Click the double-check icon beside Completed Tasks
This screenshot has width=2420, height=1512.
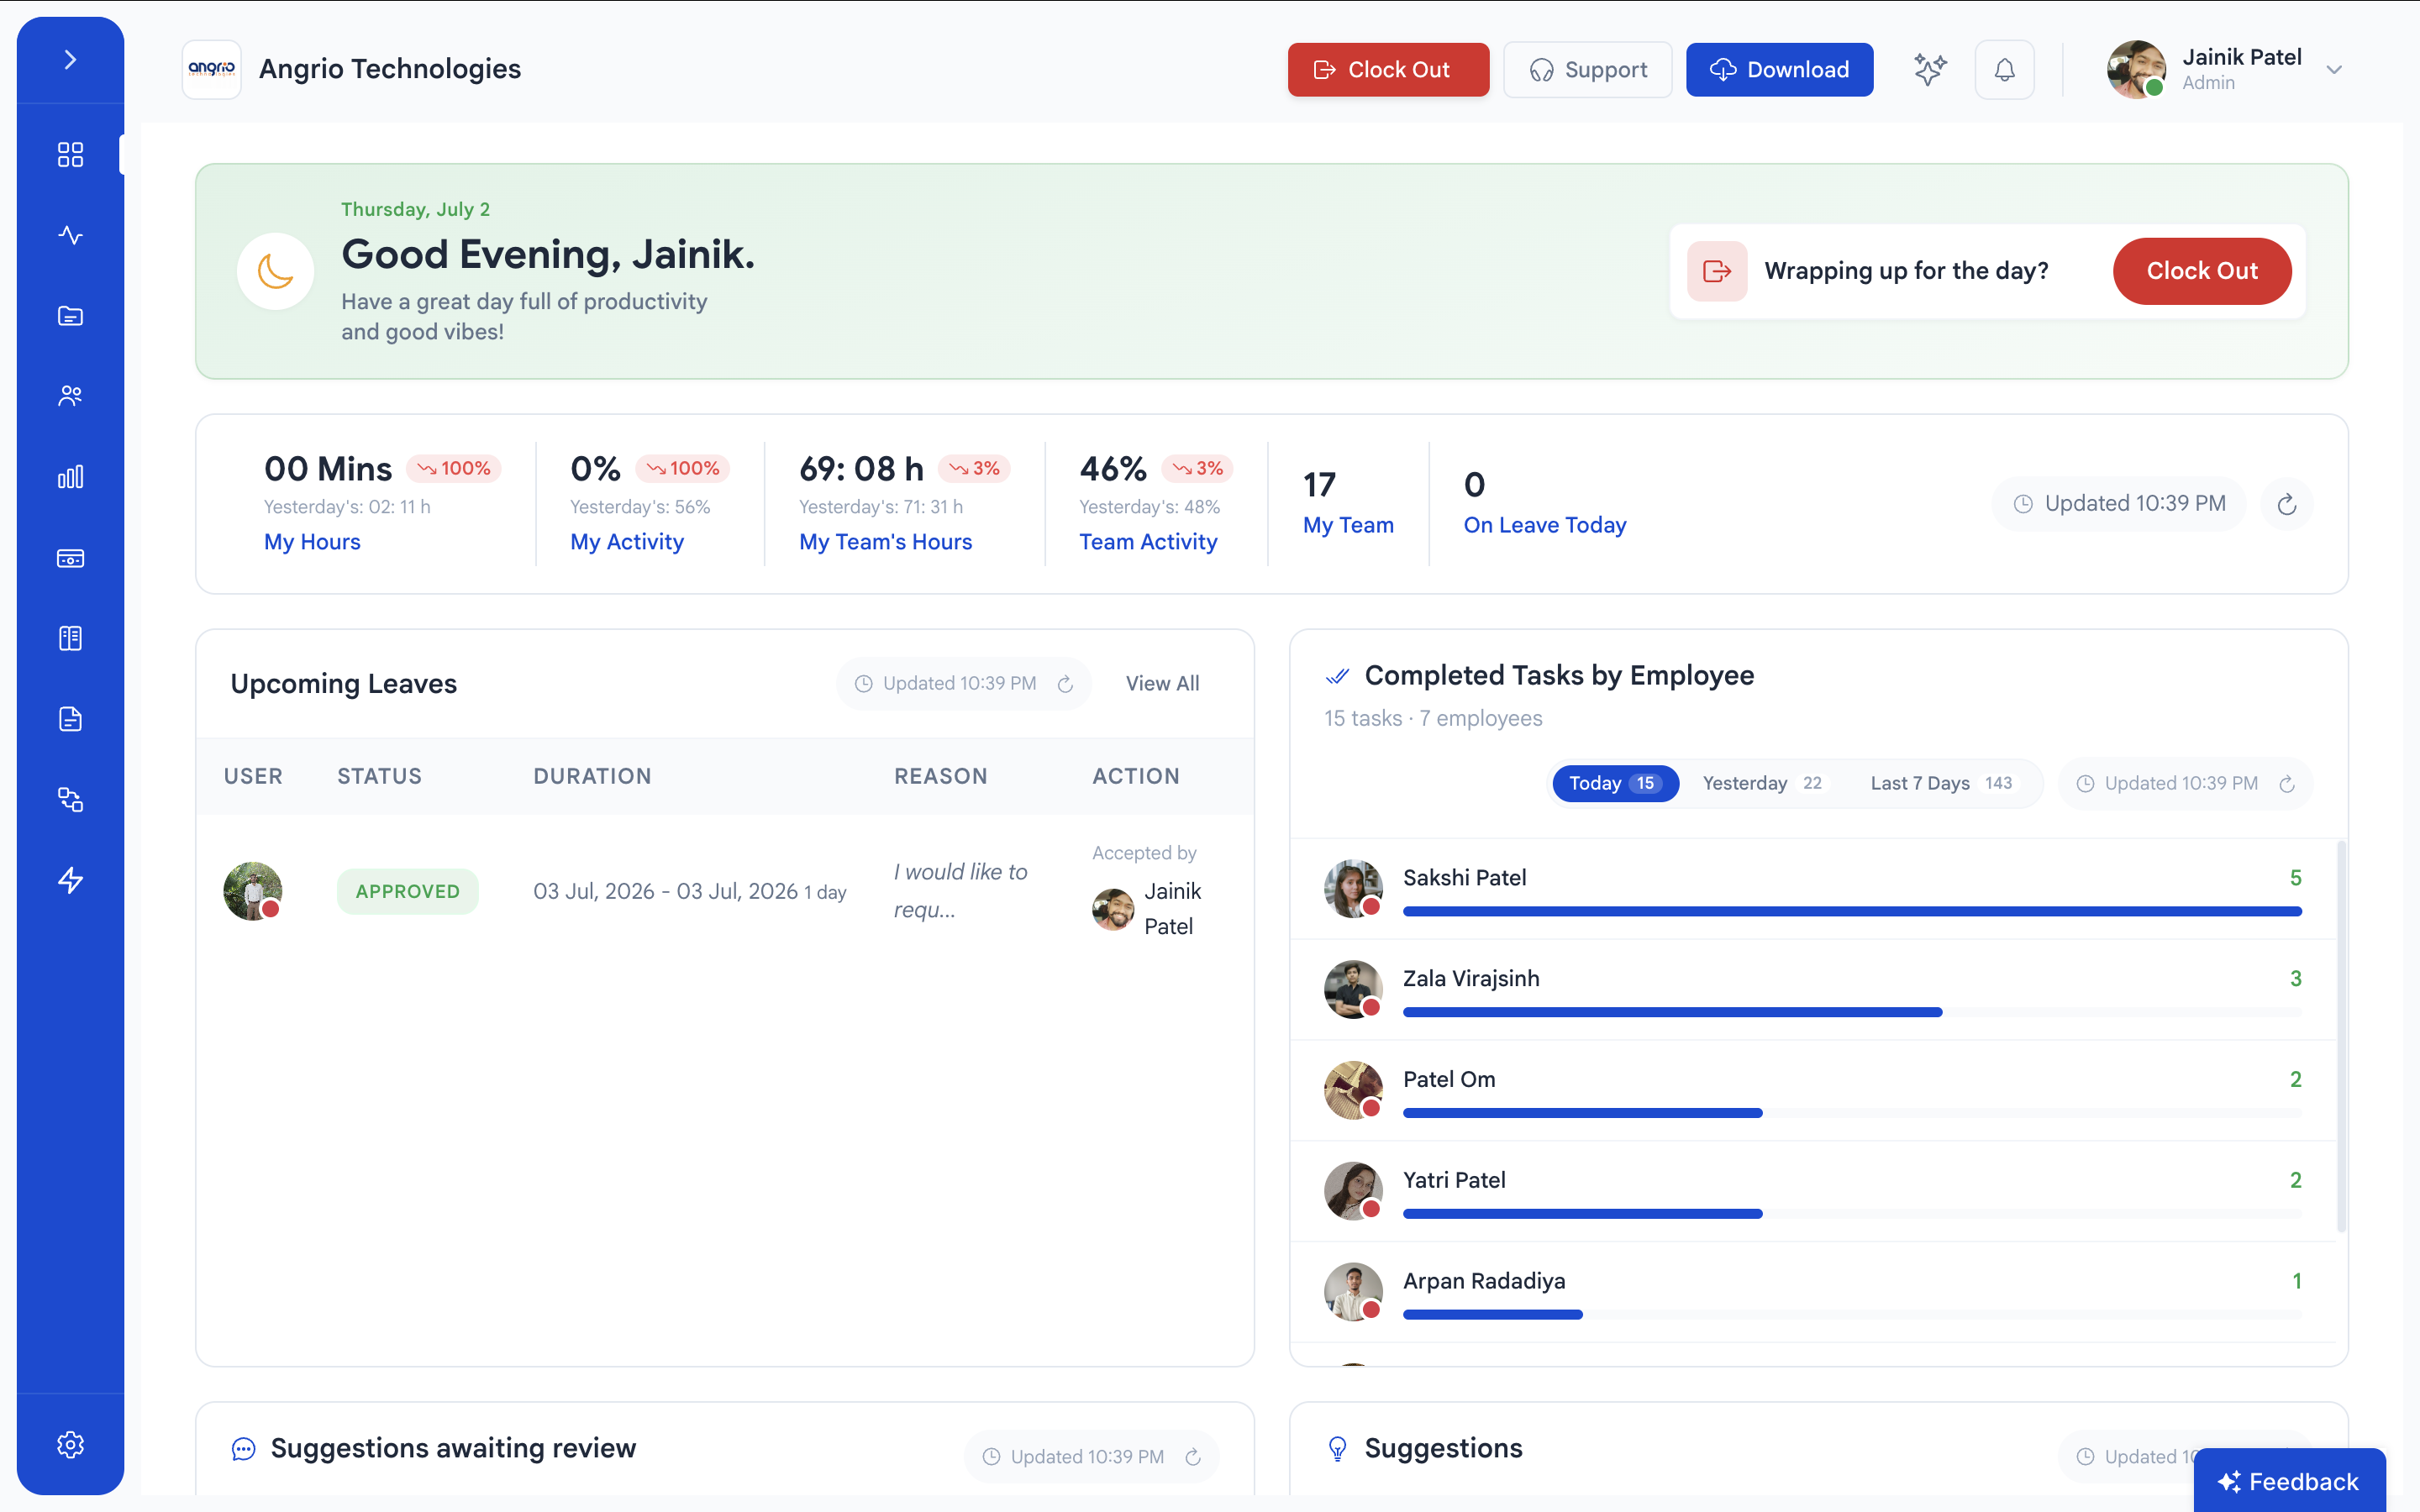[x=1337, y=676]
